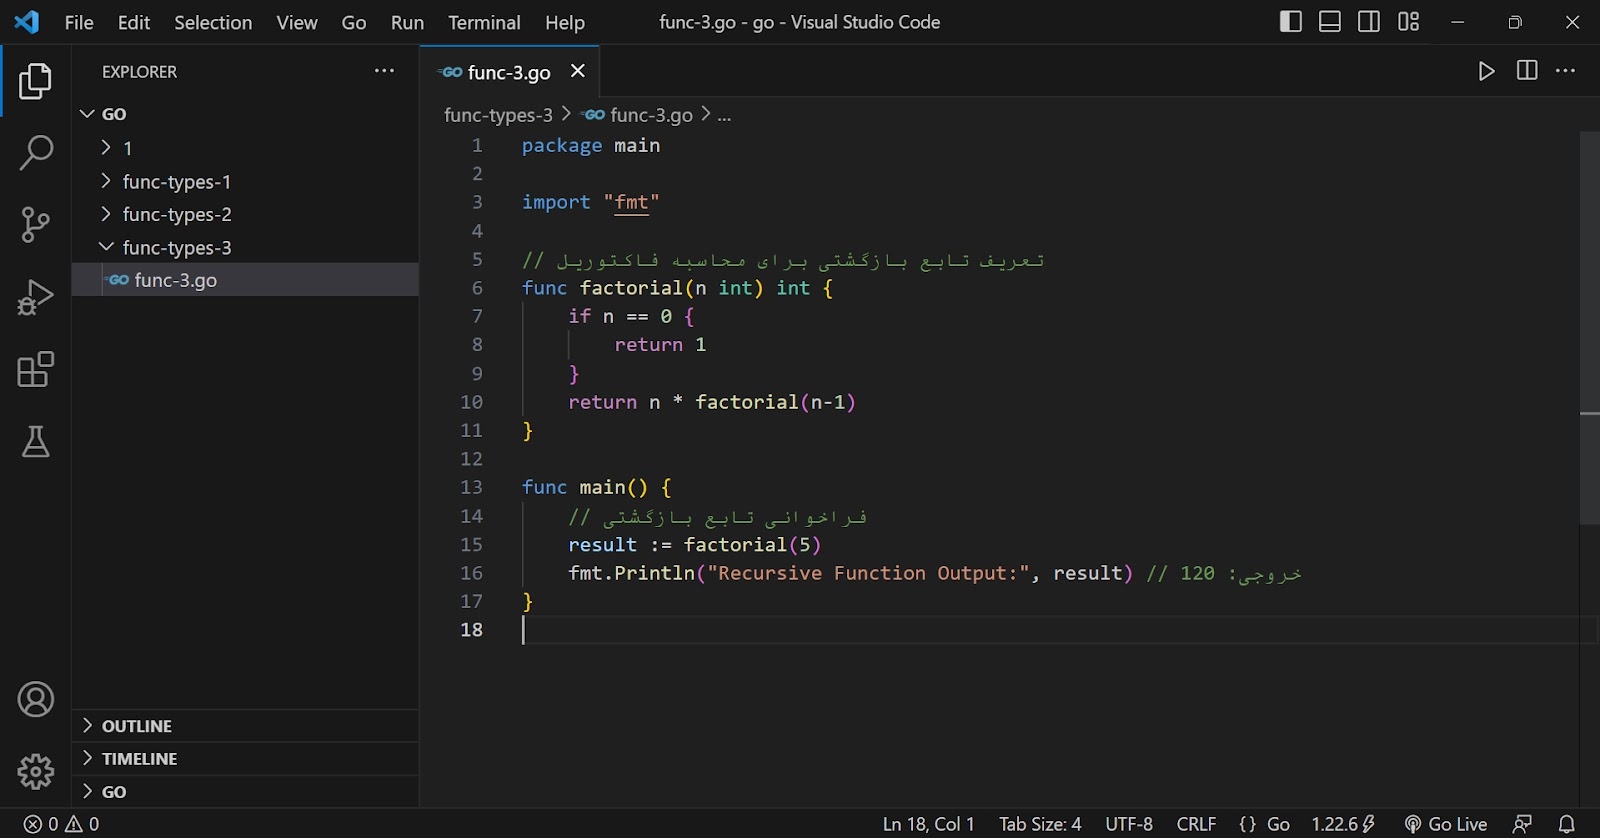1600x838 pixels.
Task: Open the notifications bell
Action: point(1567,824)
